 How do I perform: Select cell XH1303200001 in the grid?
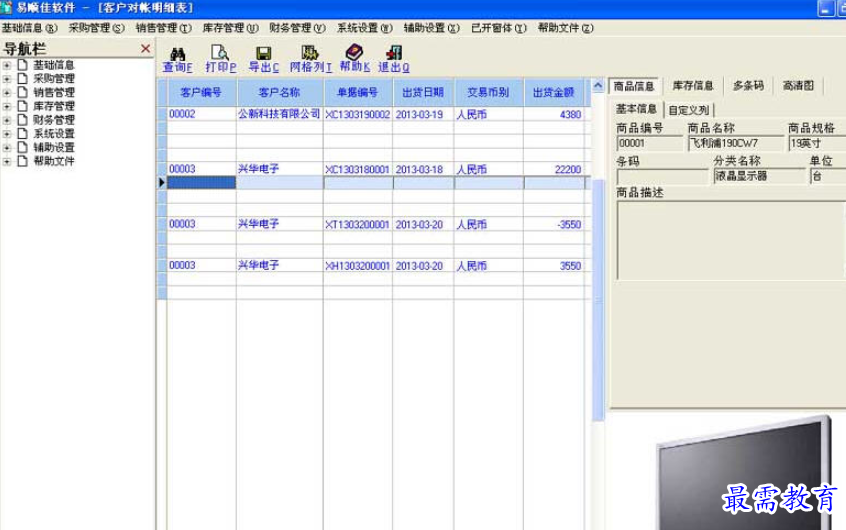[x=358, y=266]
